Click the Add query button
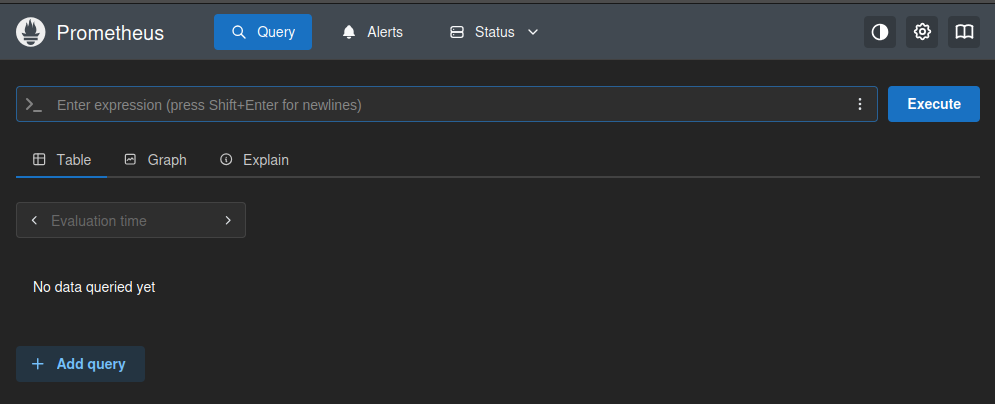 80,364
